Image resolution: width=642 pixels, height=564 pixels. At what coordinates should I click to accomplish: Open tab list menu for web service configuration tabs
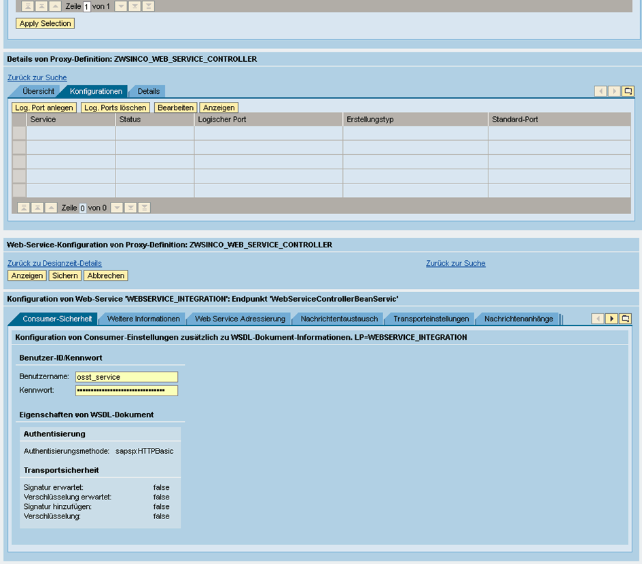pos(626,319)
